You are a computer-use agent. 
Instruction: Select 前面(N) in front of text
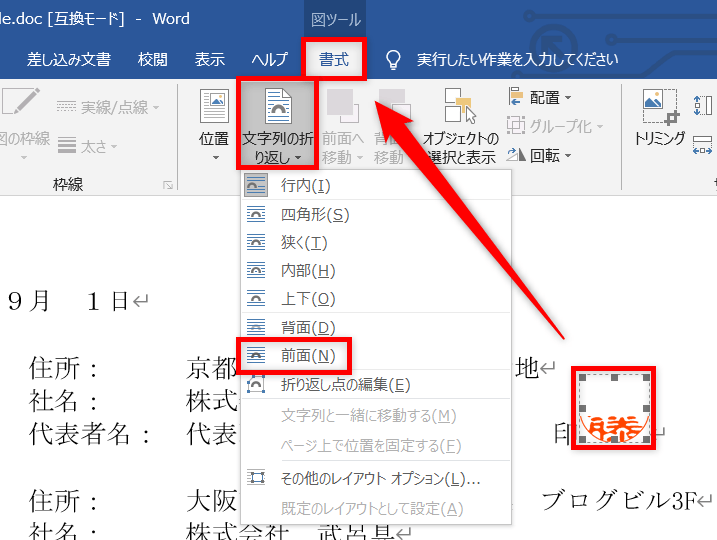[x=307, y=355]
